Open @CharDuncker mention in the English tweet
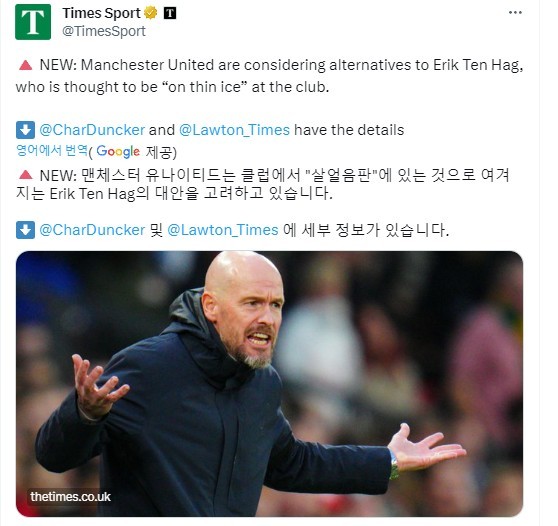 (x=92, y=130)
